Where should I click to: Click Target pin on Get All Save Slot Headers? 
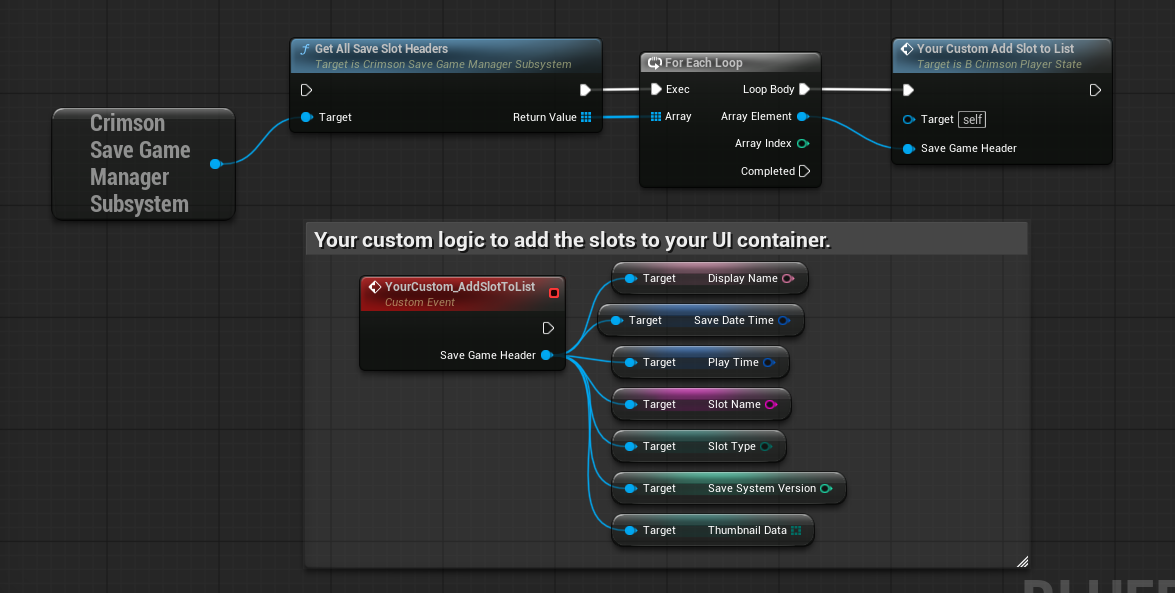[x=306, y=117]
